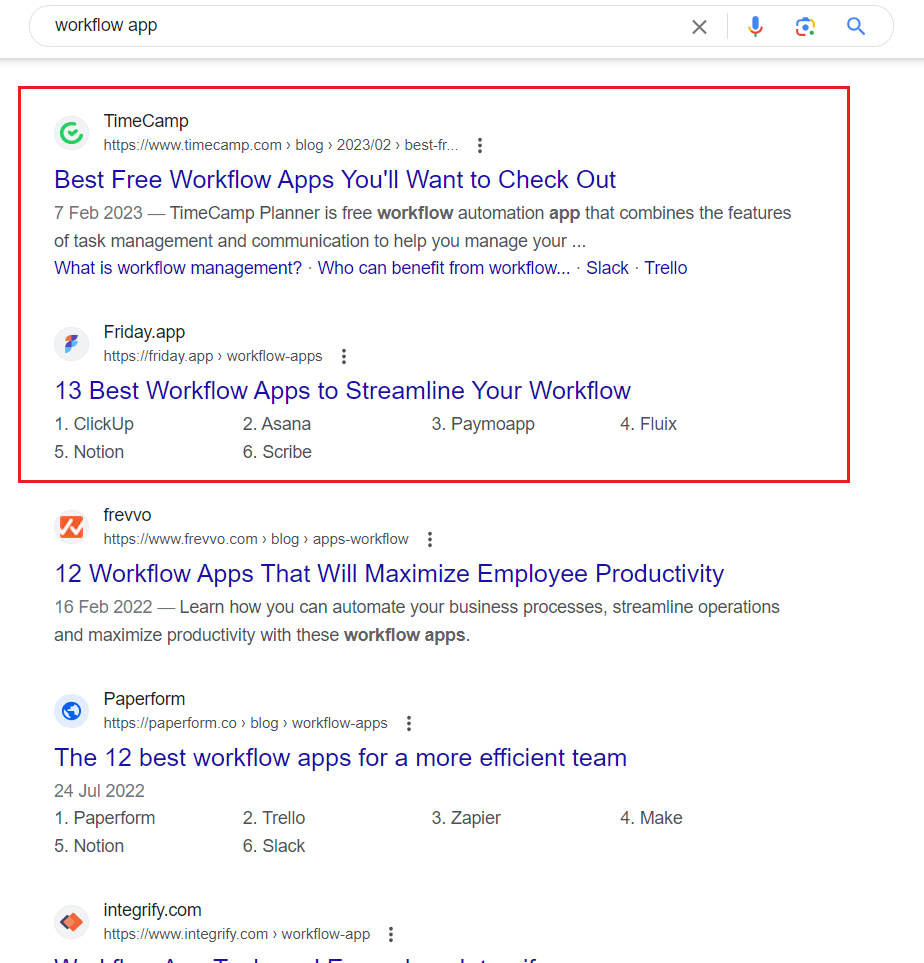
Task: Open the three-dot menu for the frevvo result
Action: click(x=430, y=540)
